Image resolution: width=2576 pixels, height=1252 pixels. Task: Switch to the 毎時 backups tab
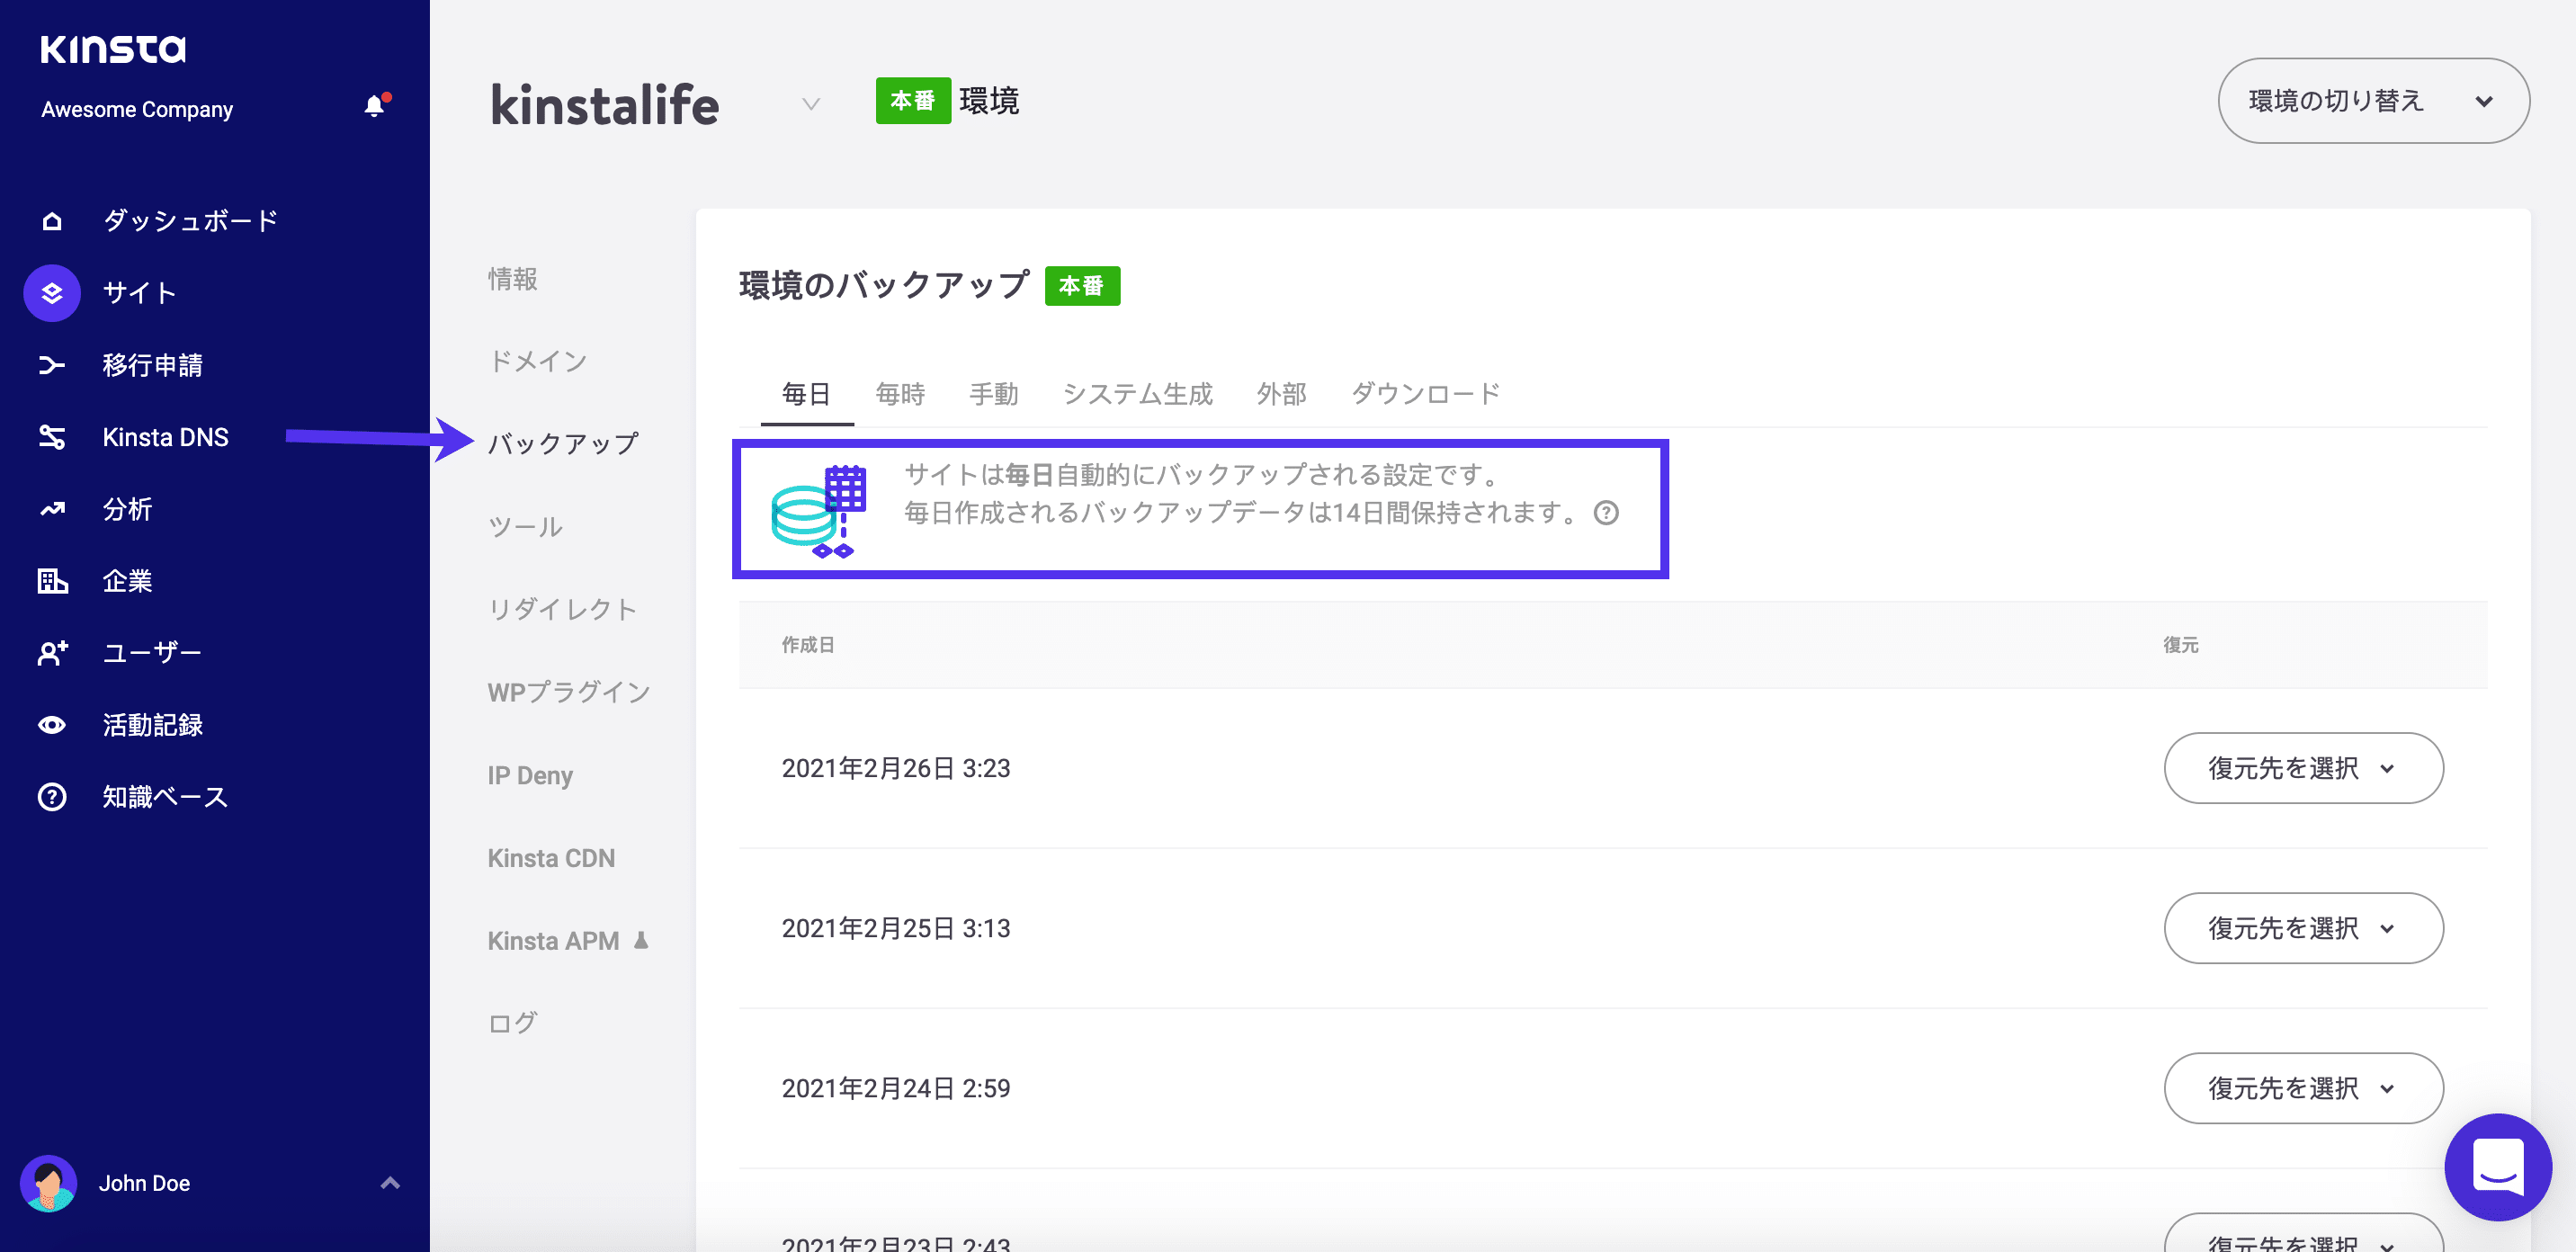pyautogui.click(x=899, y=394)
